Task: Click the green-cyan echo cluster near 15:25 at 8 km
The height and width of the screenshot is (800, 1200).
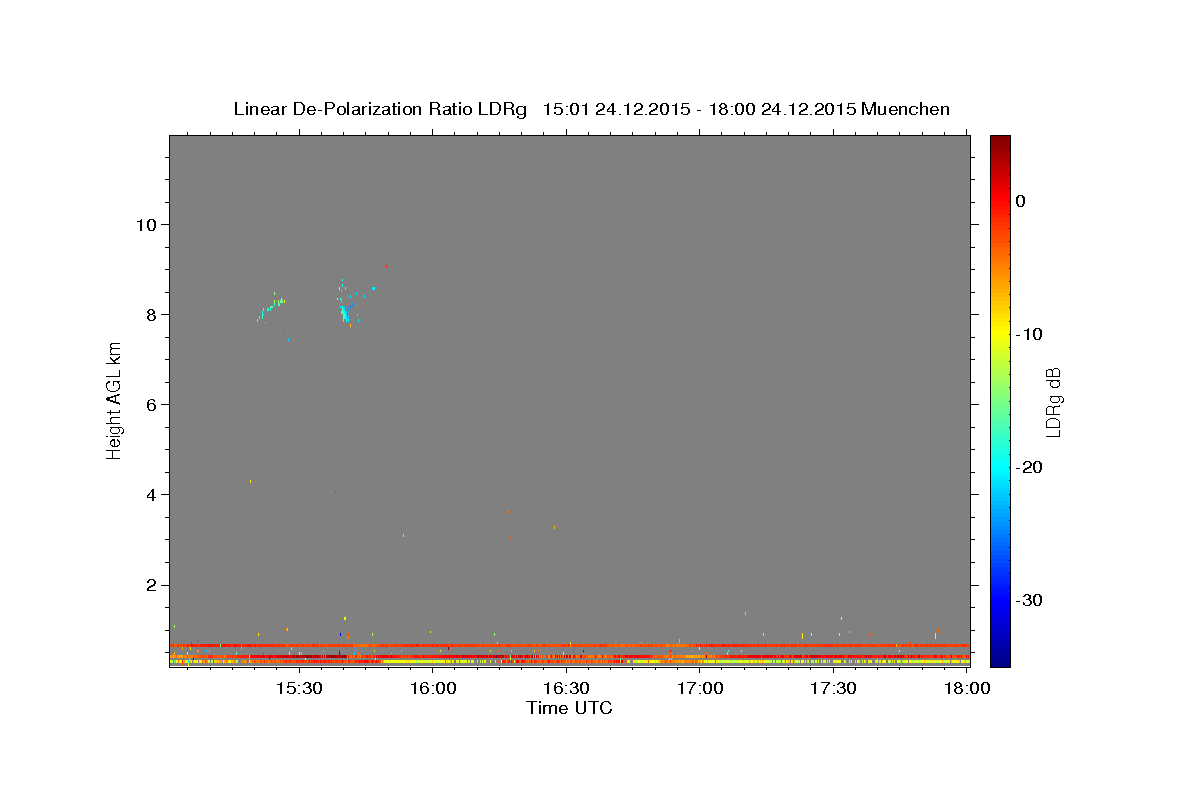Action: pos(271,306)
